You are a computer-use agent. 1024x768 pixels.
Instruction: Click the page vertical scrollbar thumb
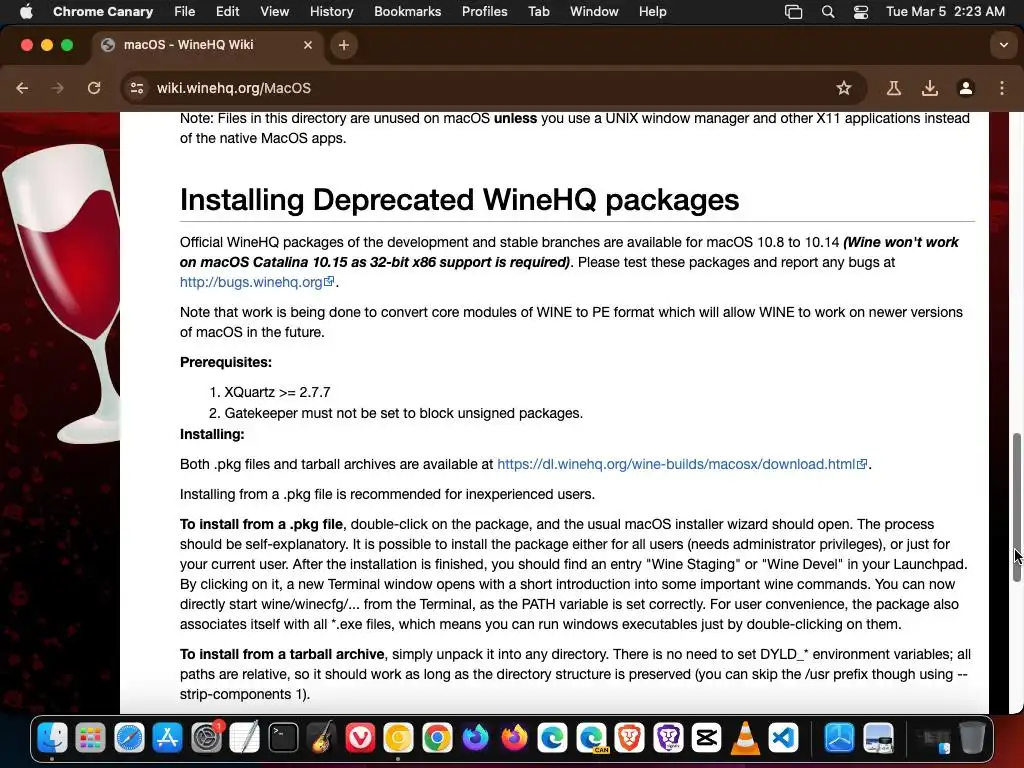[1017, 507]
